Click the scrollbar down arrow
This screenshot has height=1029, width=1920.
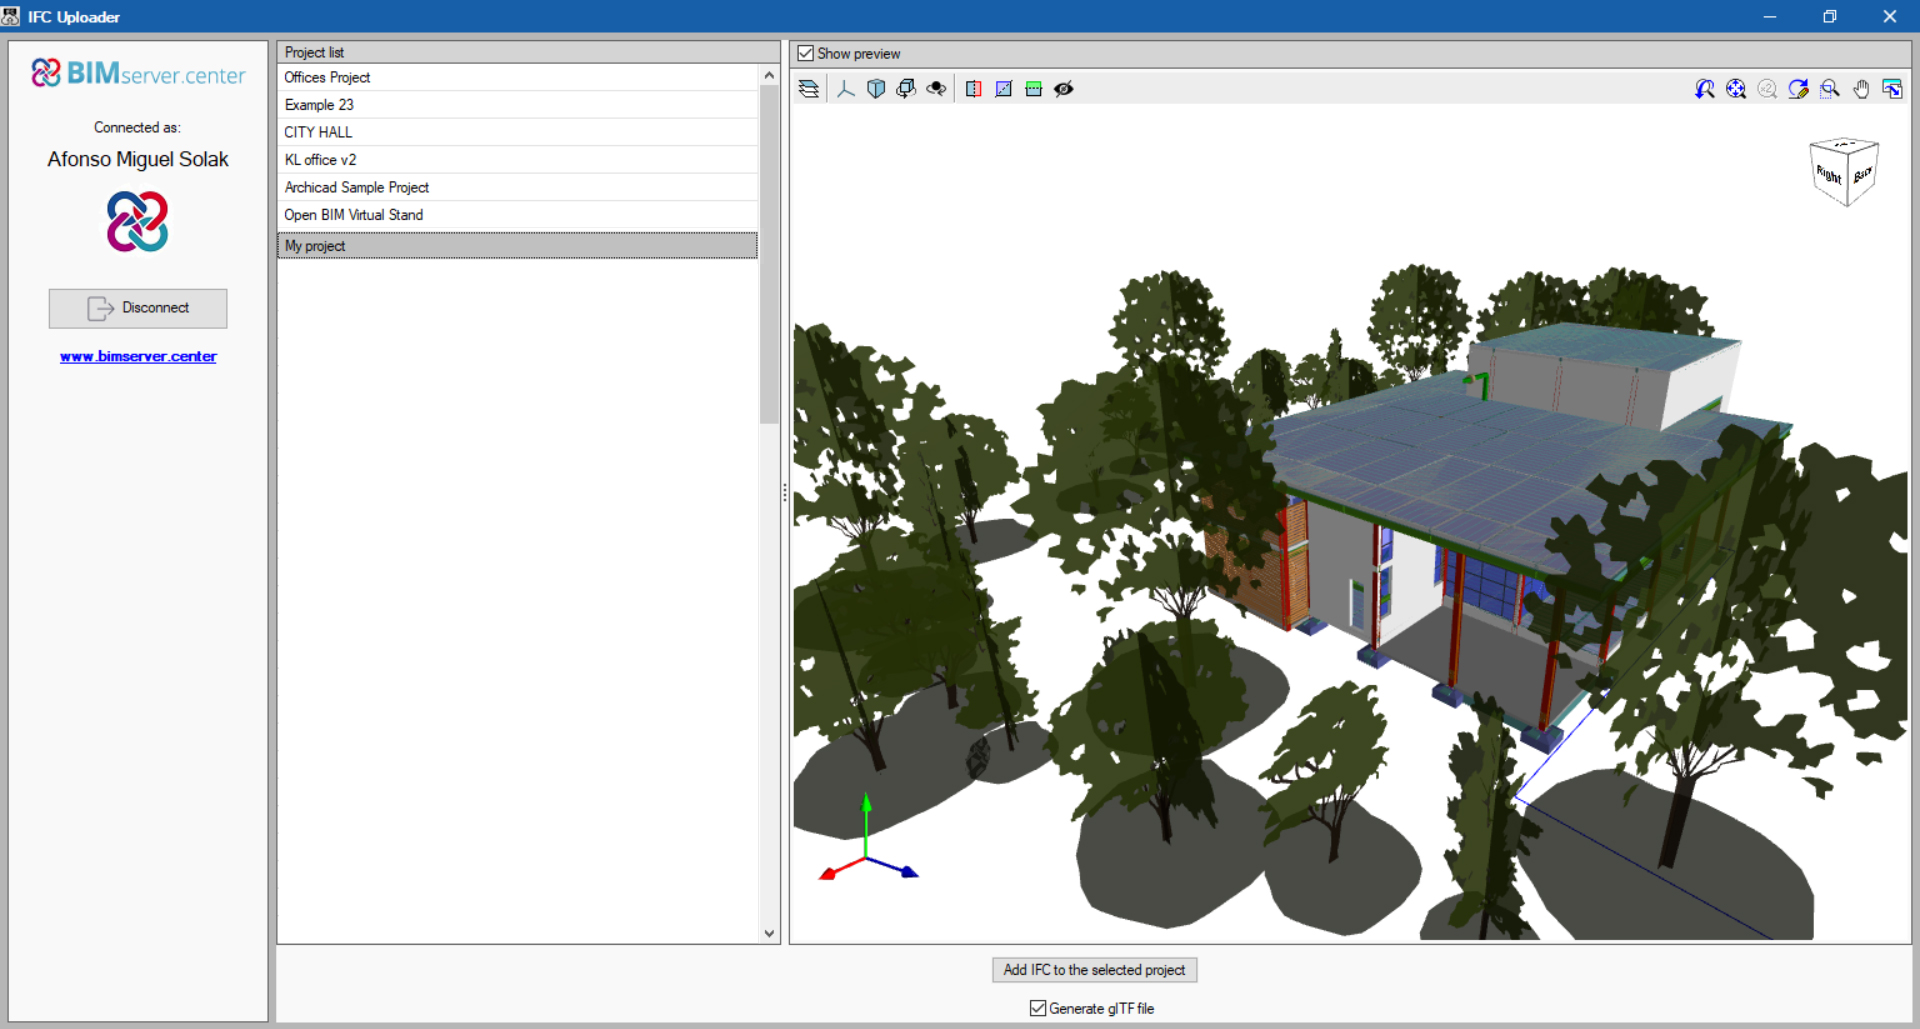769,932
